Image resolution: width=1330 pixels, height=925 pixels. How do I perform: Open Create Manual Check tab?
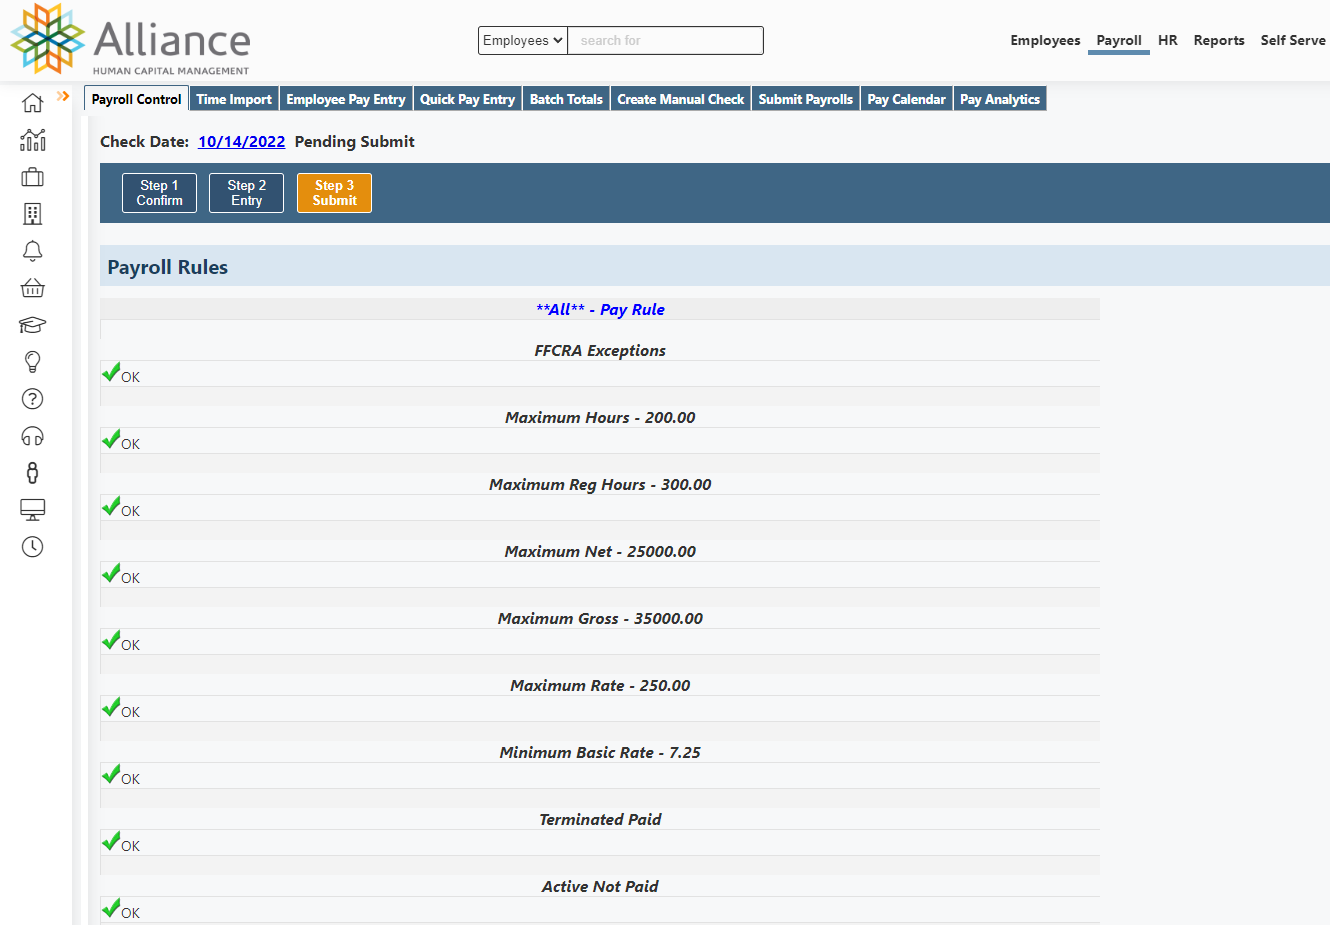681,99
